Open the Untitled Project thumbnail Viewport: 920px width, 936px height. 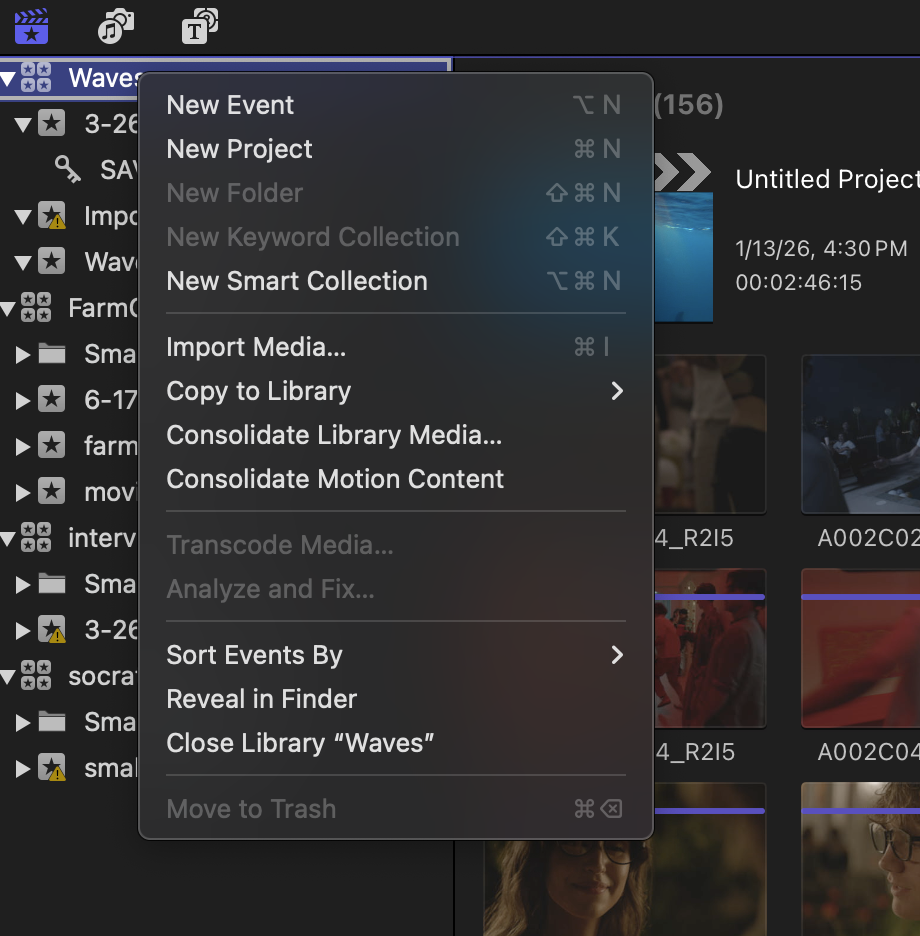pos(683,257)
